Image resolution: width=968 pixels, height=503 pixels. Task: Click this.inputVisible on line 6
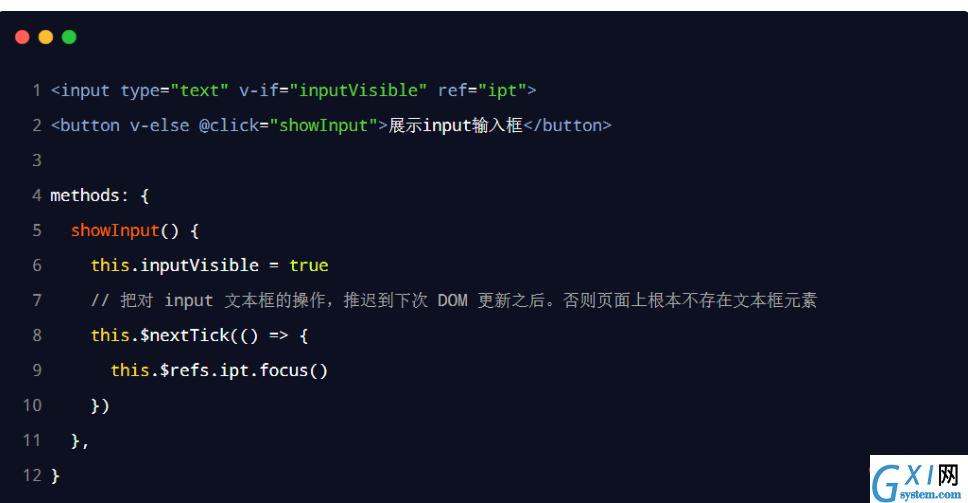click(x=175, y=265)
